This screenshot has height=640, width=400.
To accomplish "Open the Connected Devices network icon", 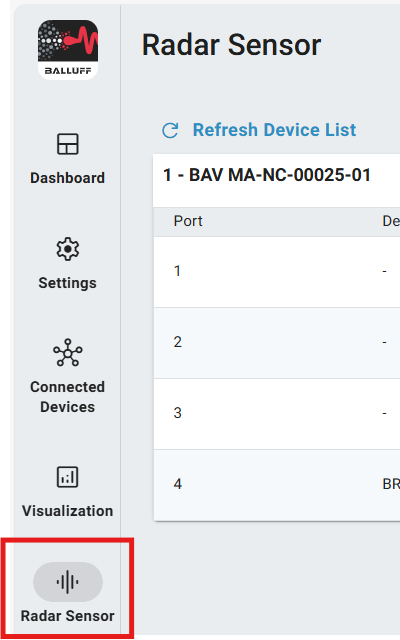I will click(68, 352).
